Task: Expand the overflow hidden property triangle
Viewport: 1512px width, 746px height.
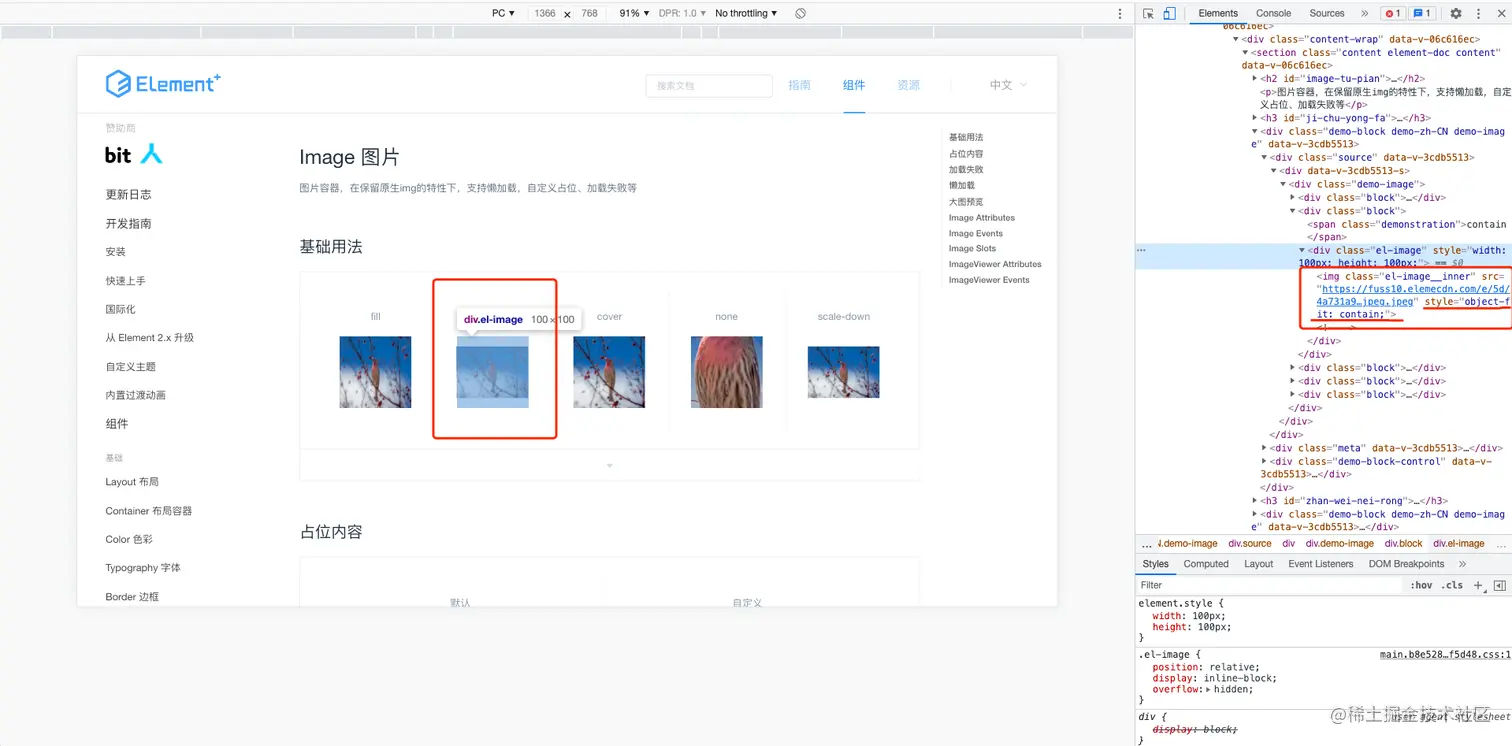Action: click(x=1207, y=690)
